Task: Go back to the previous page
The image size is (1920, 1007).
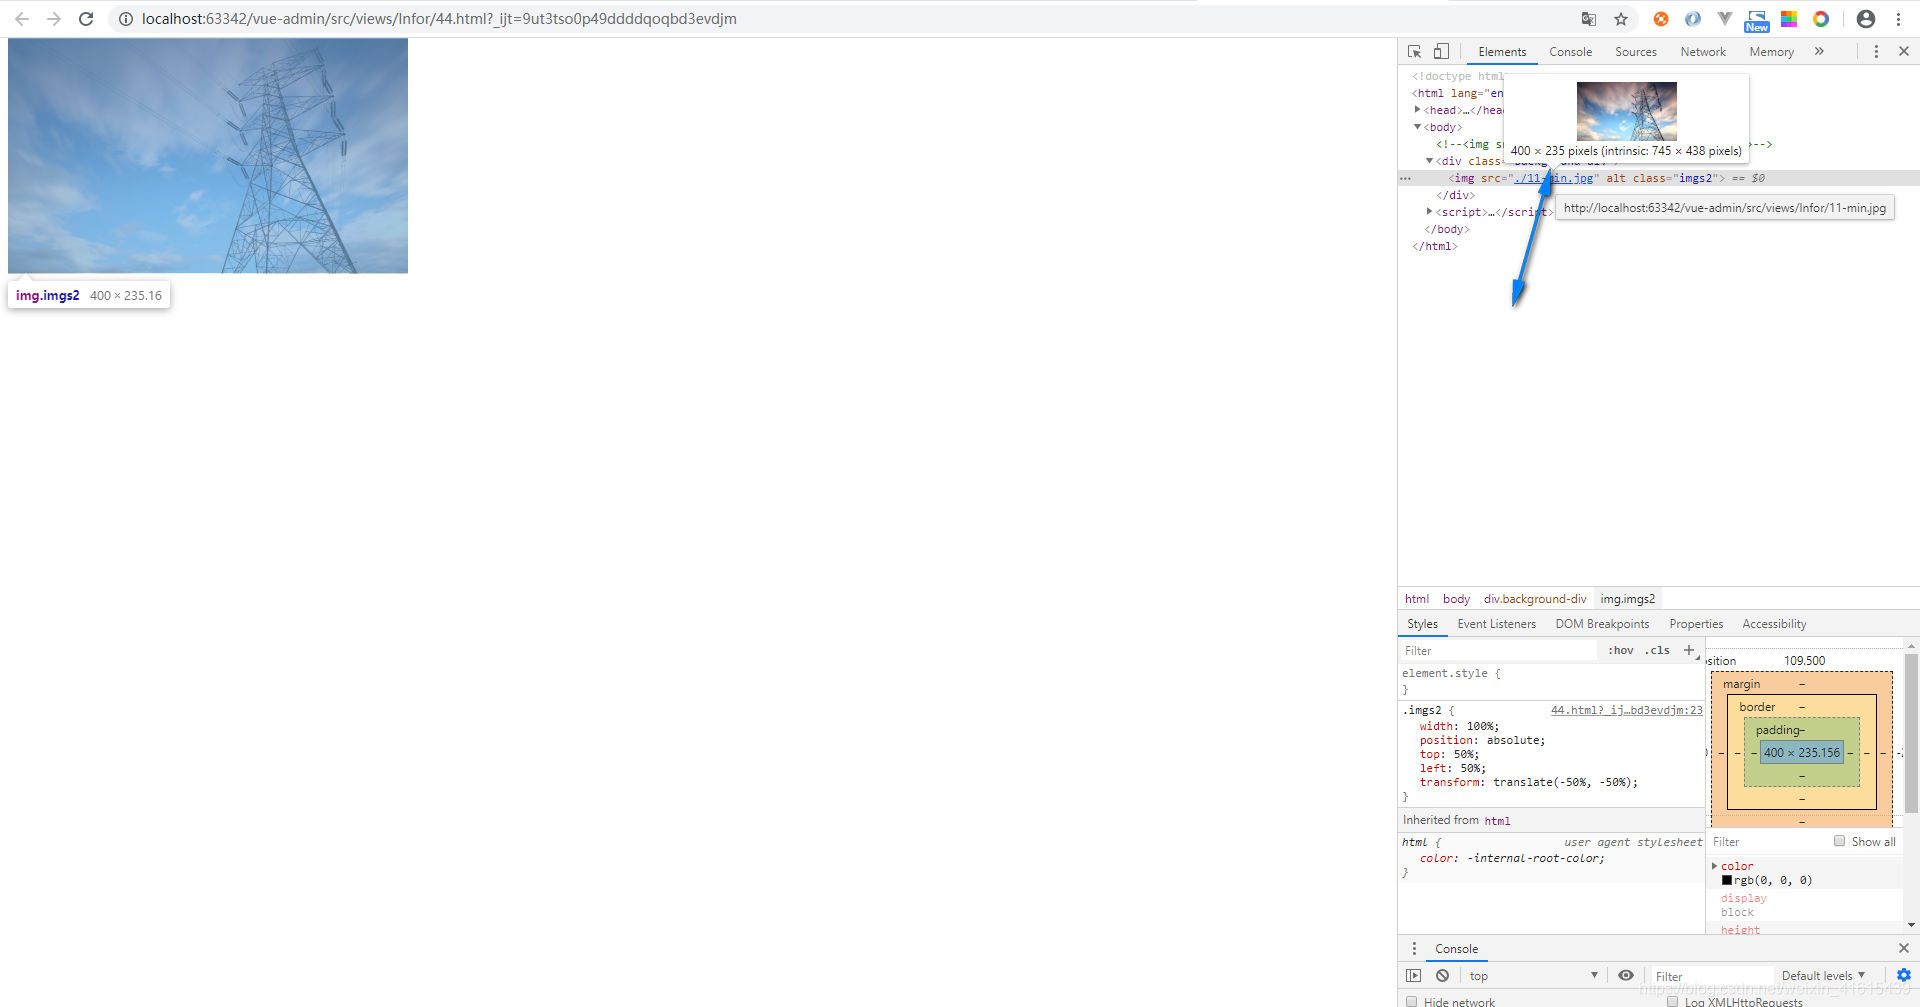Action: coord(22,19)
